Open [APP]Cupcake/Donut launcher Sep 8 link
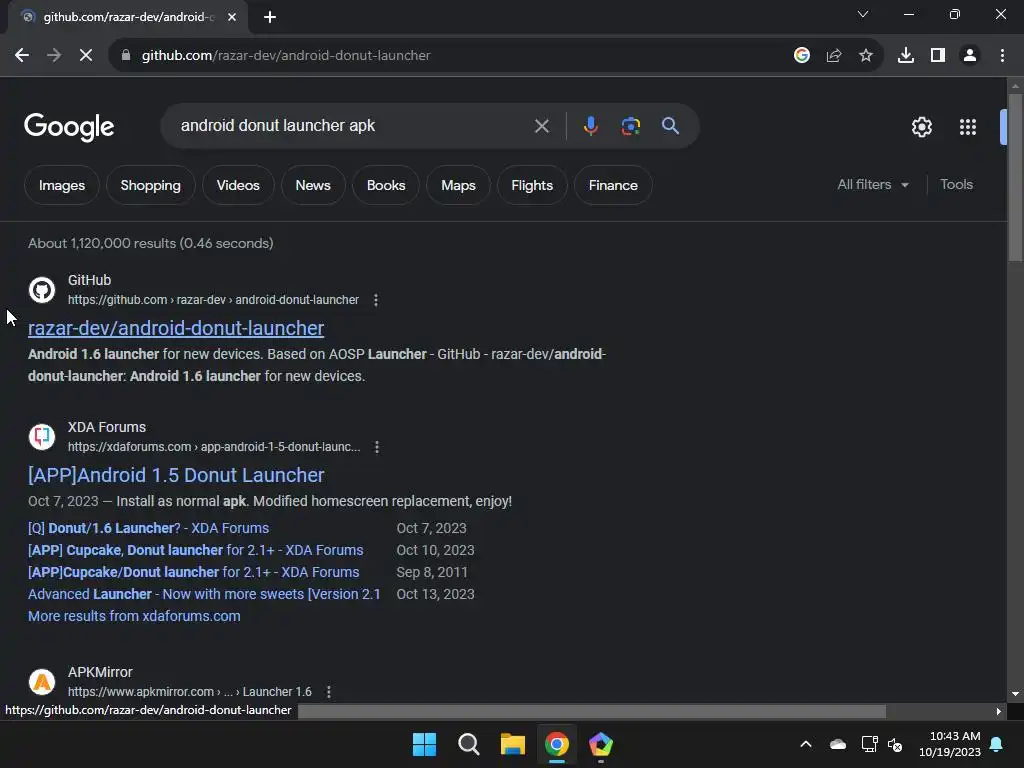Image resolution: width=1024 pixels, height=768 pixels. pos(193,572)
